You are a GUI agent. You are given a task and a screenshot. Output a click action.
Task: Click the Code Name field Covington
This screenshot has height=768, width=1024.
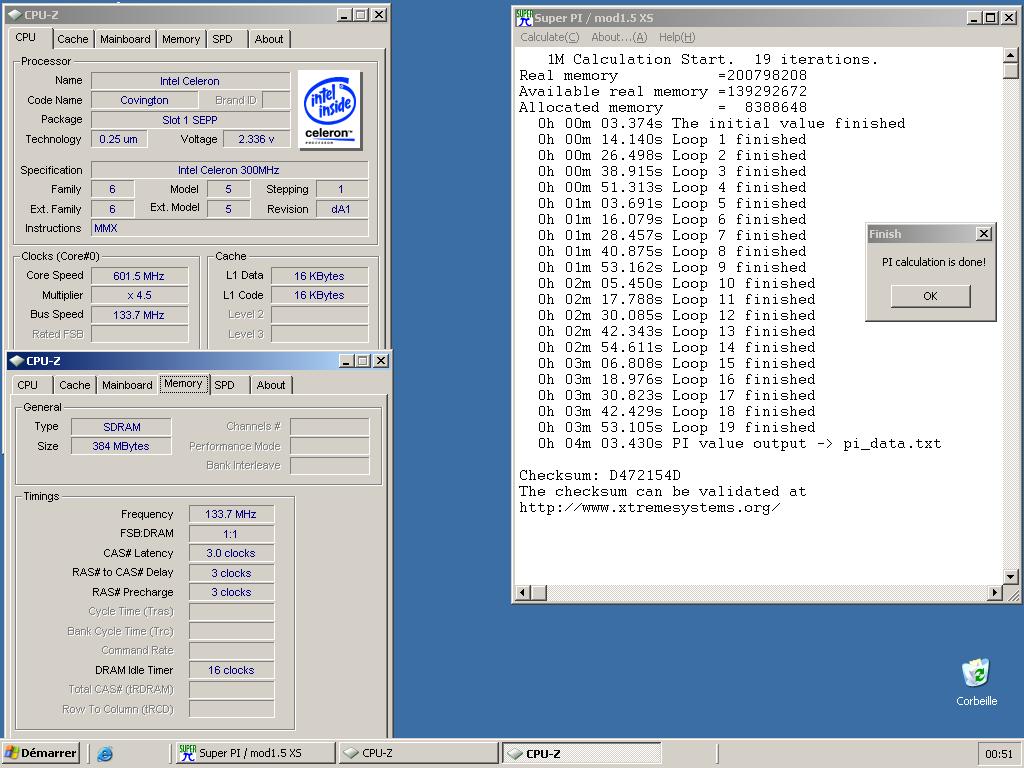(x=144, y=100)
